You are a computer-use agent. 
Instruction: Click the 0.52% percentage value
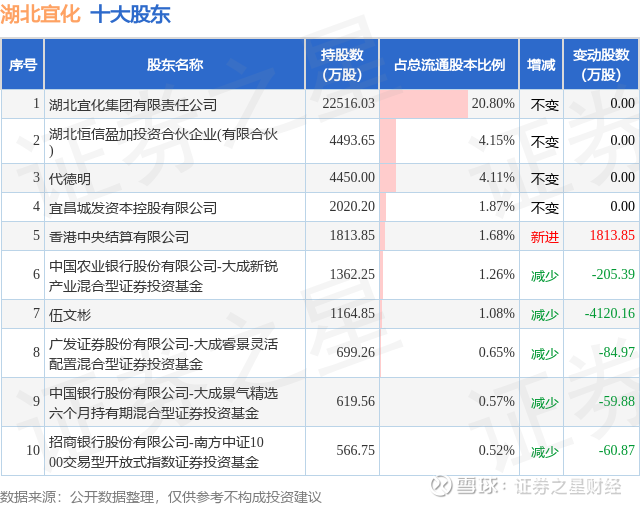[496, 450]
